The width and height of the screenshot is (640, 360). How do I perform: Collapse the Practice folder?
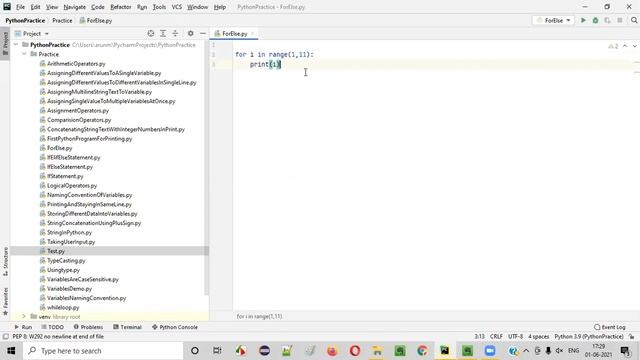click(x=24, y=54)
